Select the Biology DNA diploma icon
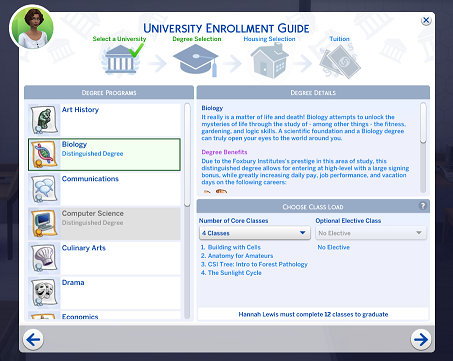 (x=44, y=154)
